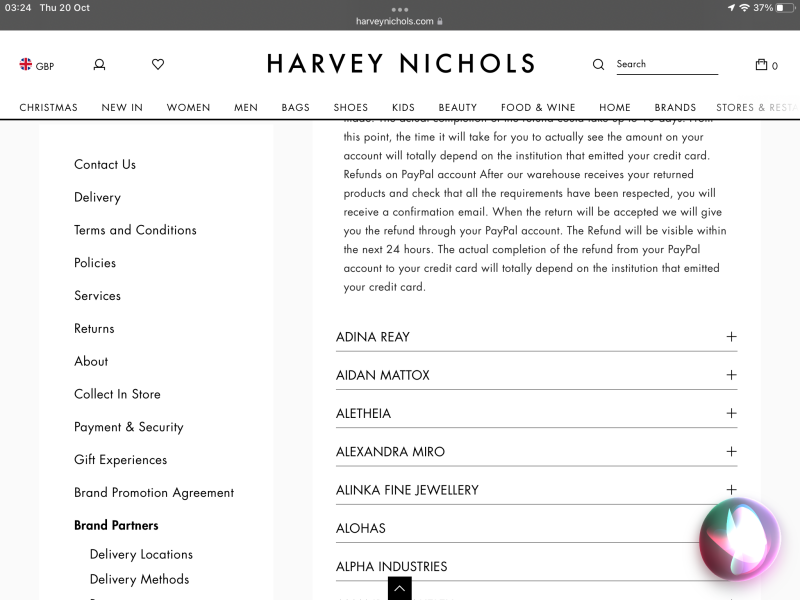This screenshot has height=600, width=800.
Task: Expand the Alexandra Miro plus icon
Action: pyautogui.click(x=731, y=452)
